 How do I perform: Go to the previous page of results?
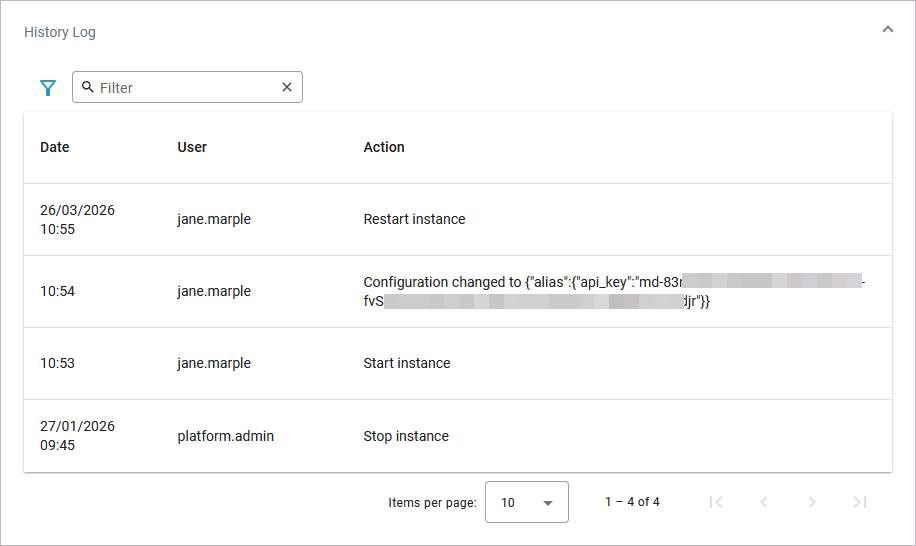click(x=764, y=502)
